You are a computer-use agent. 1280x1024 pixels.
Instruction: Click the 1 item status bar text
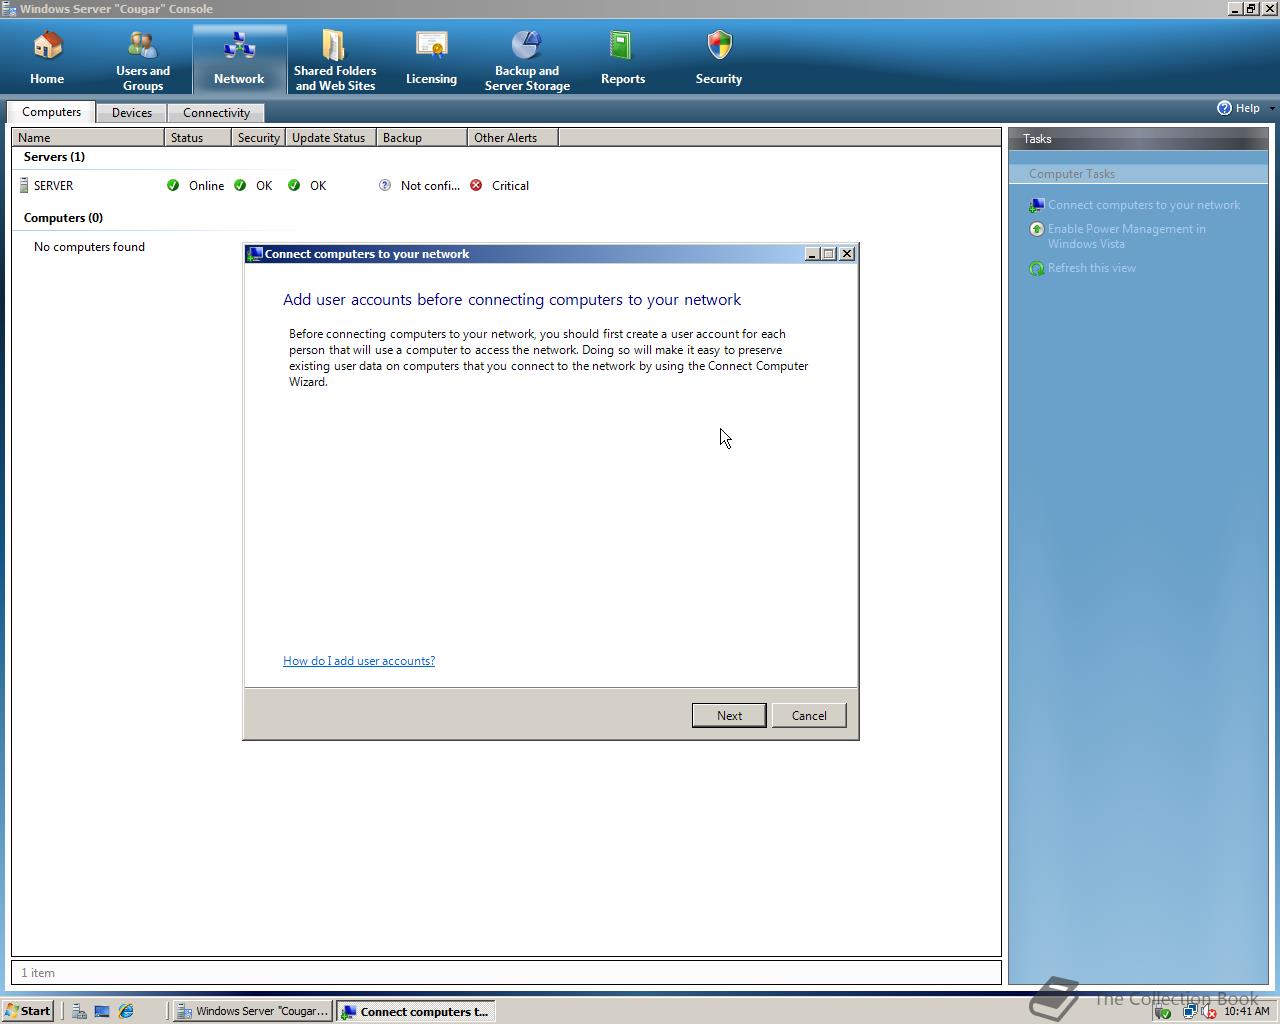coord(38,973)
